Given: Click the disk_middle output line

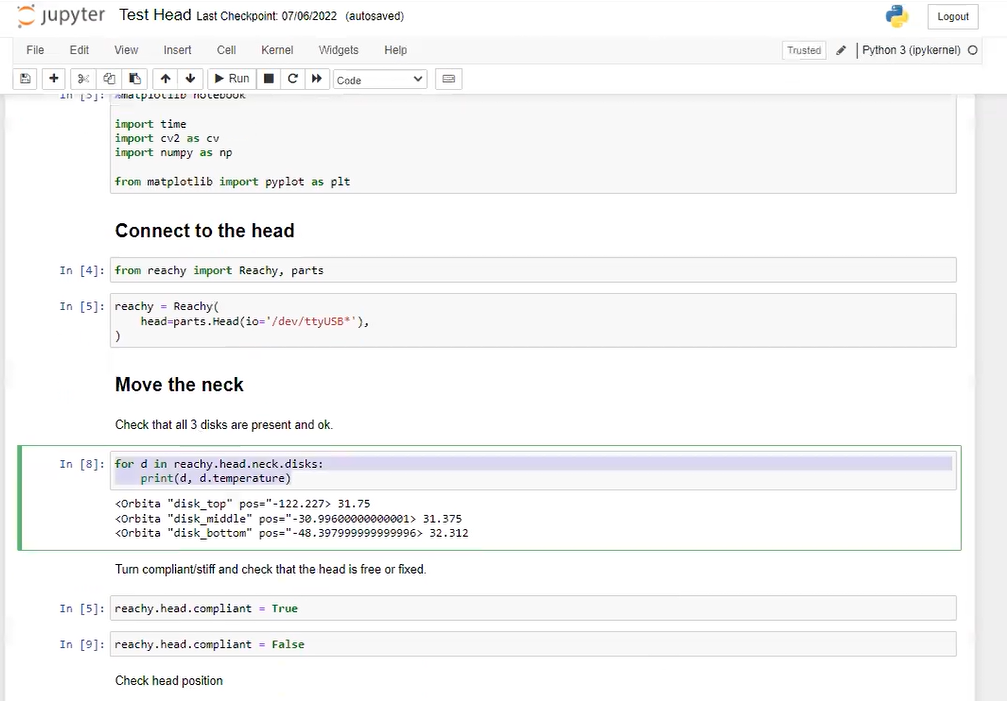Looking at the screenshot, I should pyautogui.click(x=288, y=519).
